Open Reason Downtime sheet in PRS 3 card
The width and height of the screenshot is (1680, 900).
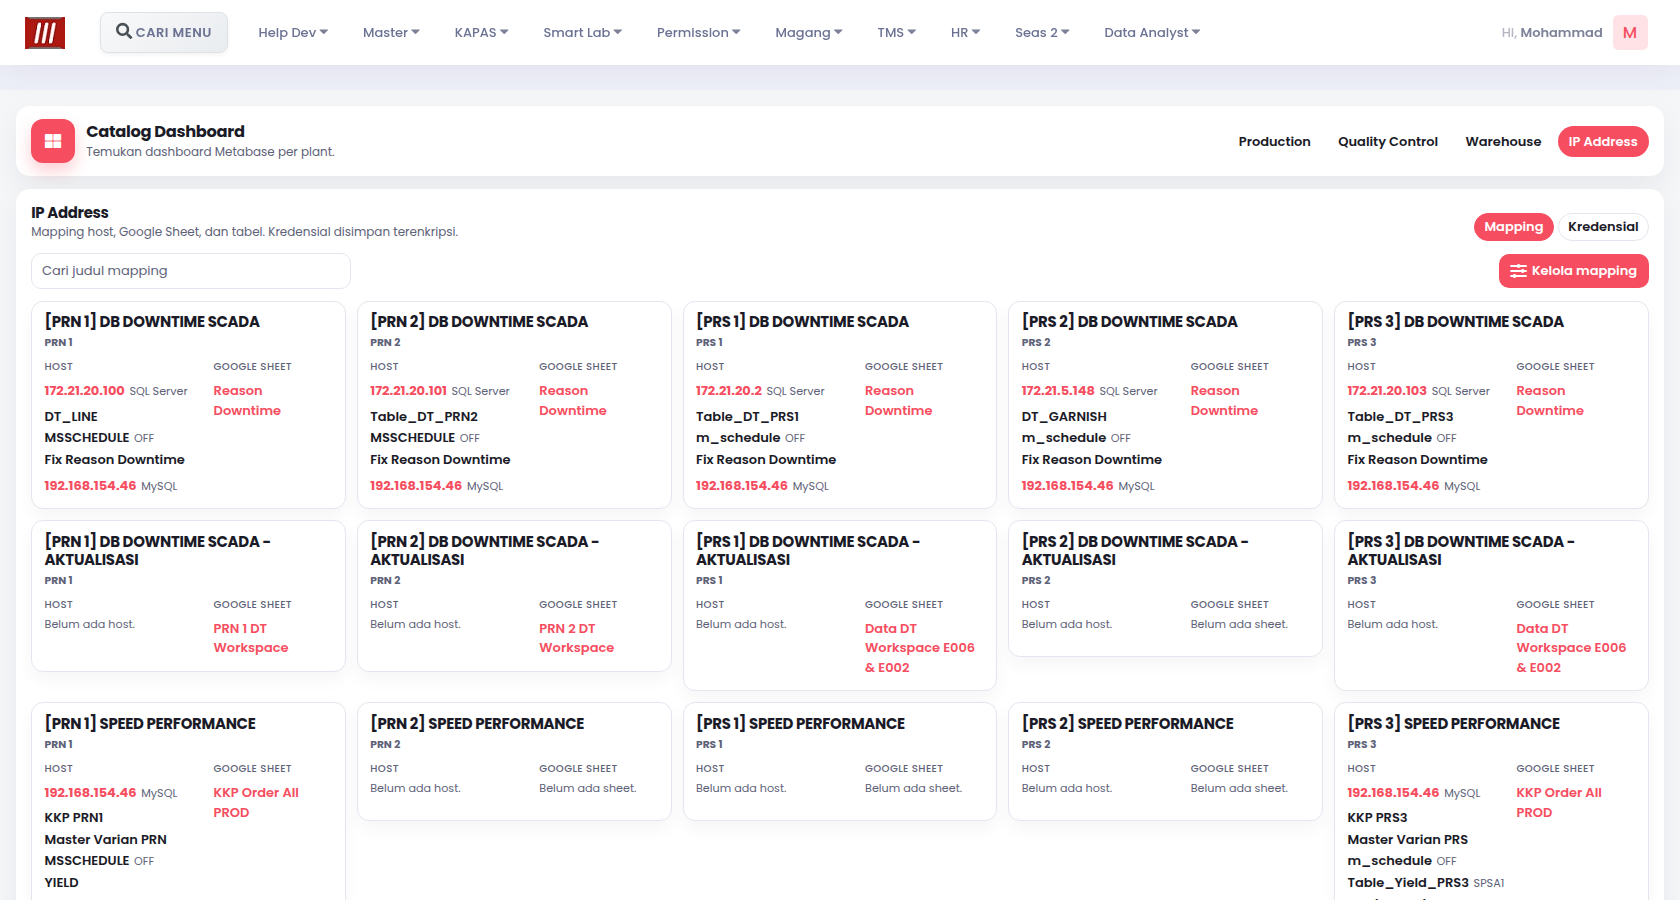(1550, 401)
